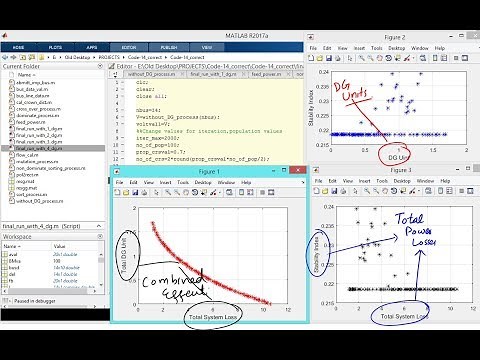Click New Figure icon in Figure 1

[117, 192]
